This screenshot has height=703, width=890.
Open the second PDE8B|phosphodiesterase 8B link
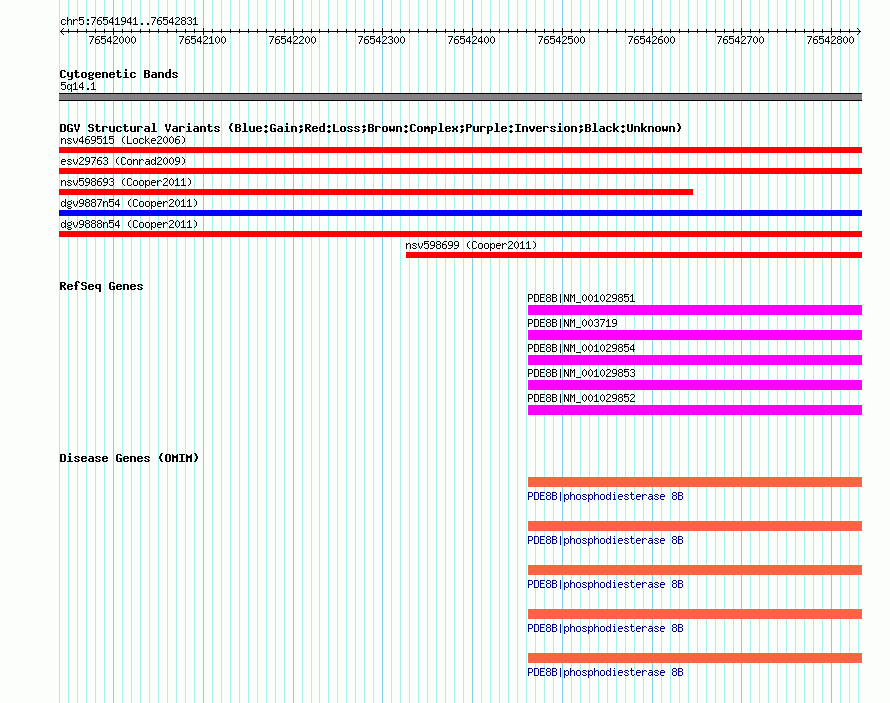tap(605, 540)
